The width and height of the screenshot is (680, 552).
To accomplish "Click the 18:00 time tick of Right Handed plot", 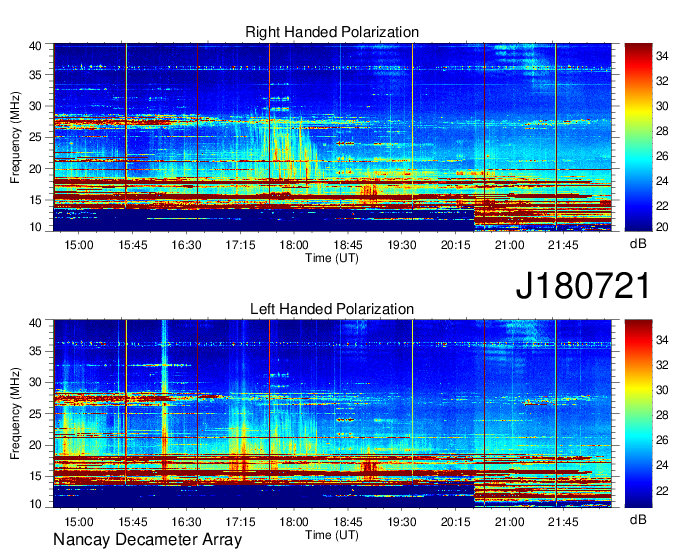I will click(294, 245).
